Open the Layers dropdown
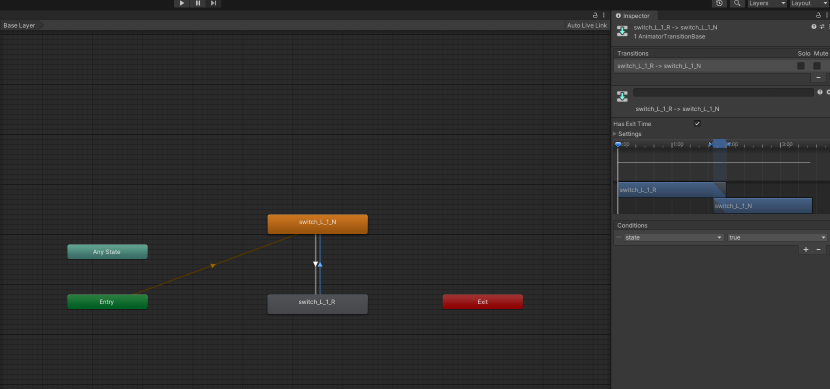Screen dimensions: 830x389 tap(767, 3)
